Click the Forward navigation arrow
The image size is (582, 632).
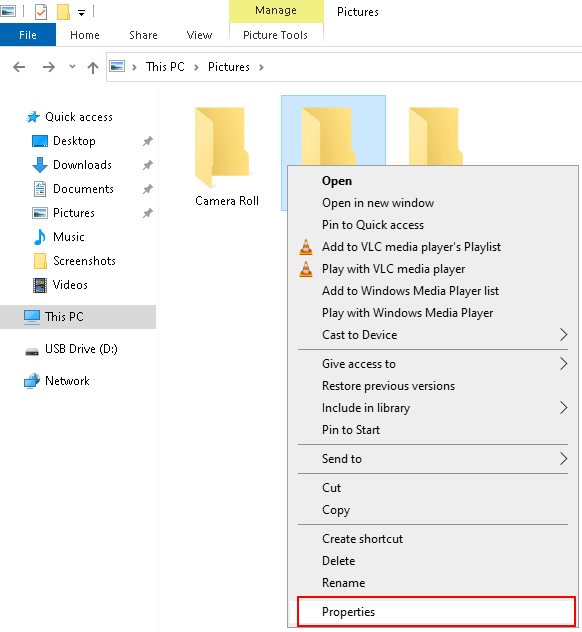(x=49, y=67)
